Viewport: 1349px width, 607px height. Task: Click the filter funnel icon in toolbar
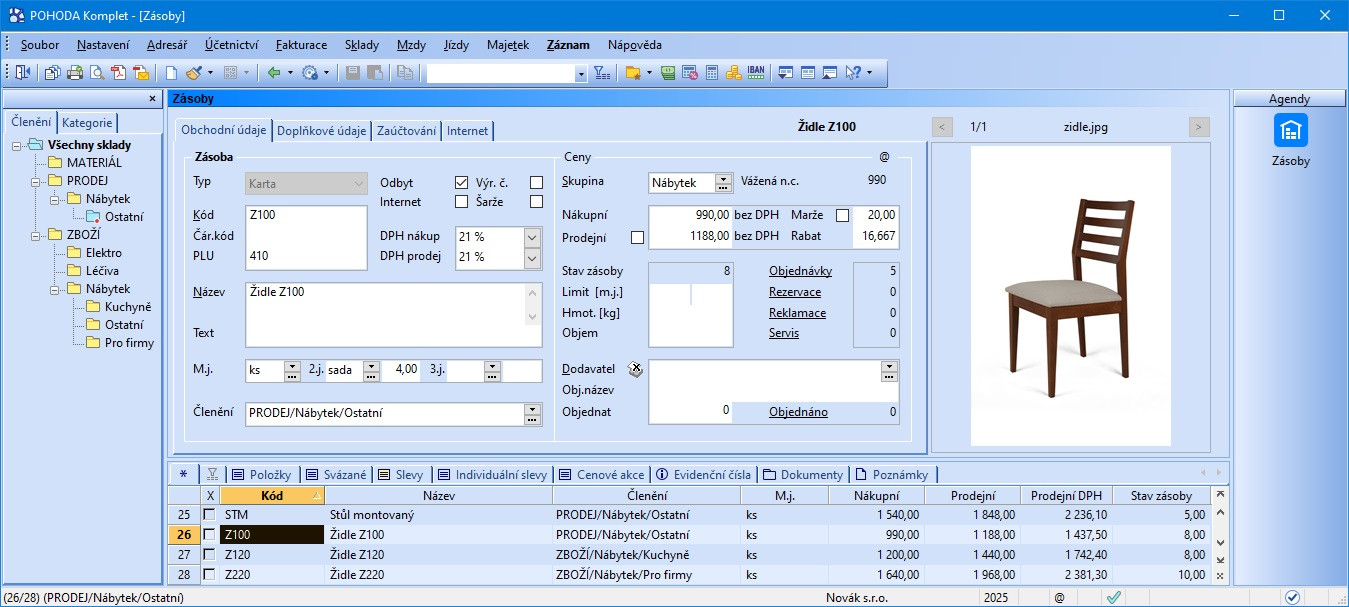point(601,73)
